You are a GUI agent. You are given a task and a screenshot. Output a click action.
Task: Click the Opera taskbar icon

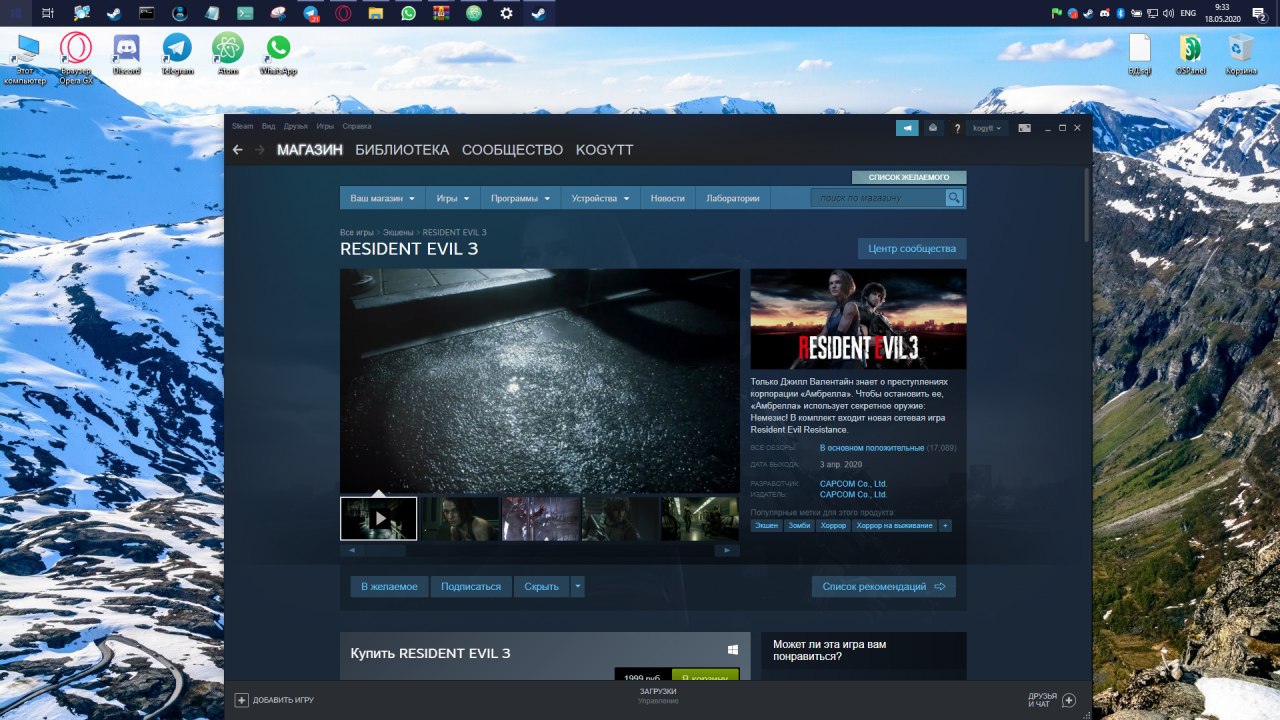pos(343,13)
